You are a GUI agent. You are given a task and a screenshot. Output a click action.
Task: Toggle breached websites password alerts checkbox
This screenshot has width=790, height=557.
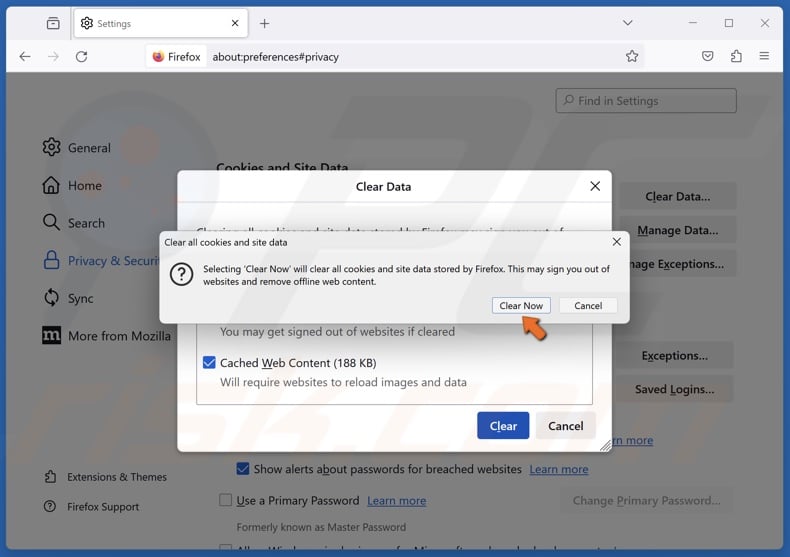[x=243, y=469]
